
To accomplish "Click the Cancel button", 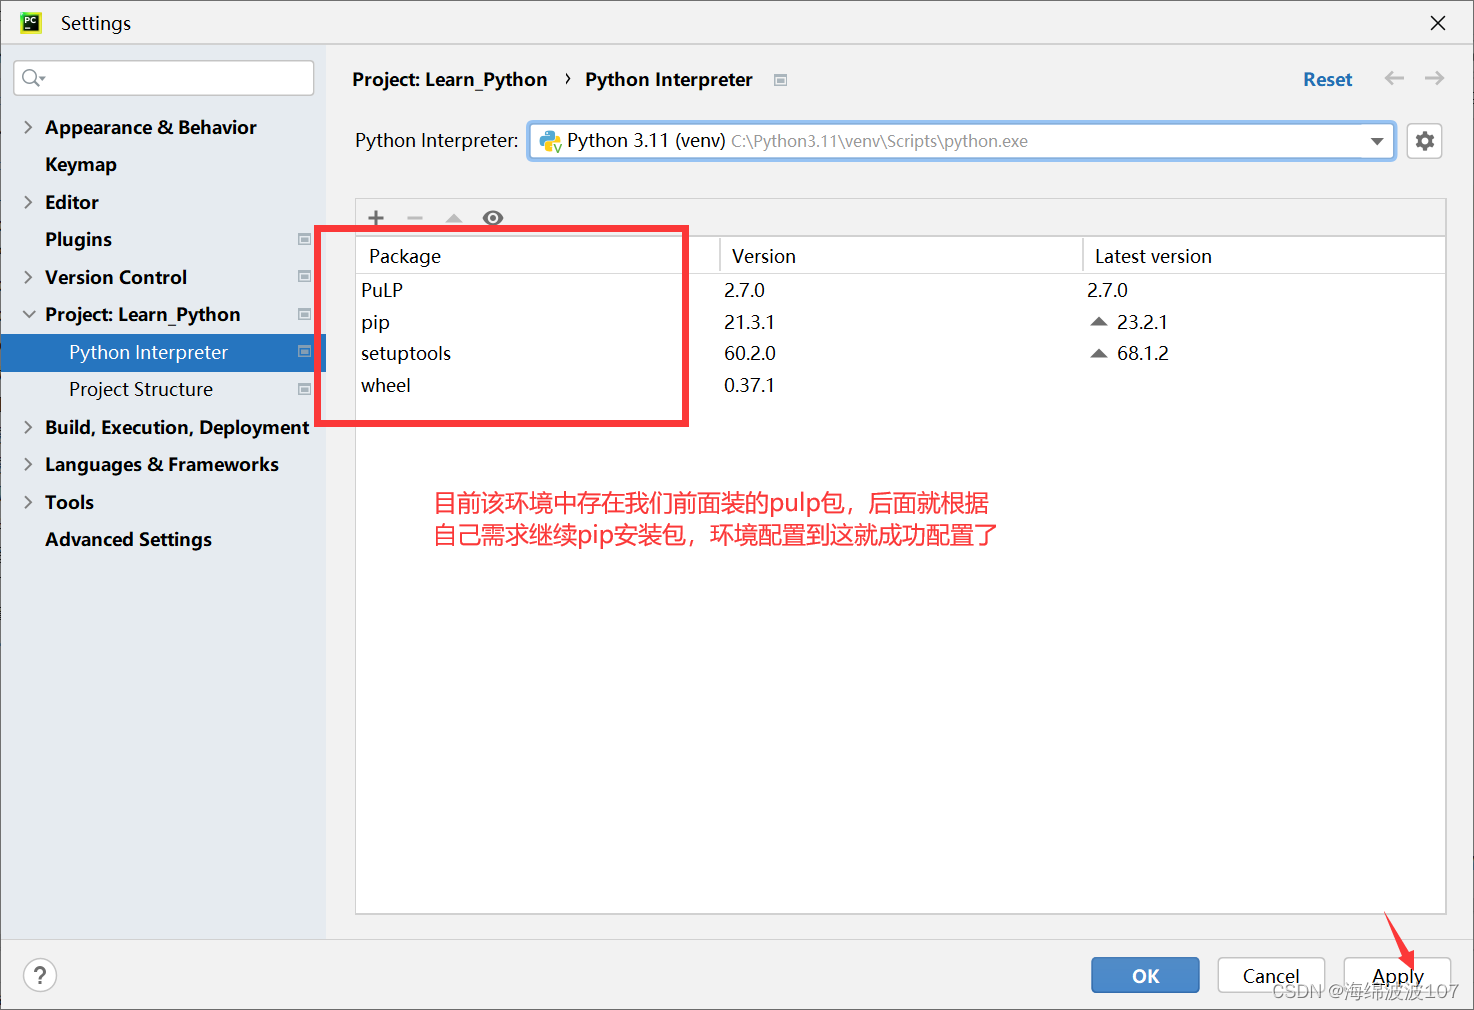I will [1271, 975].
